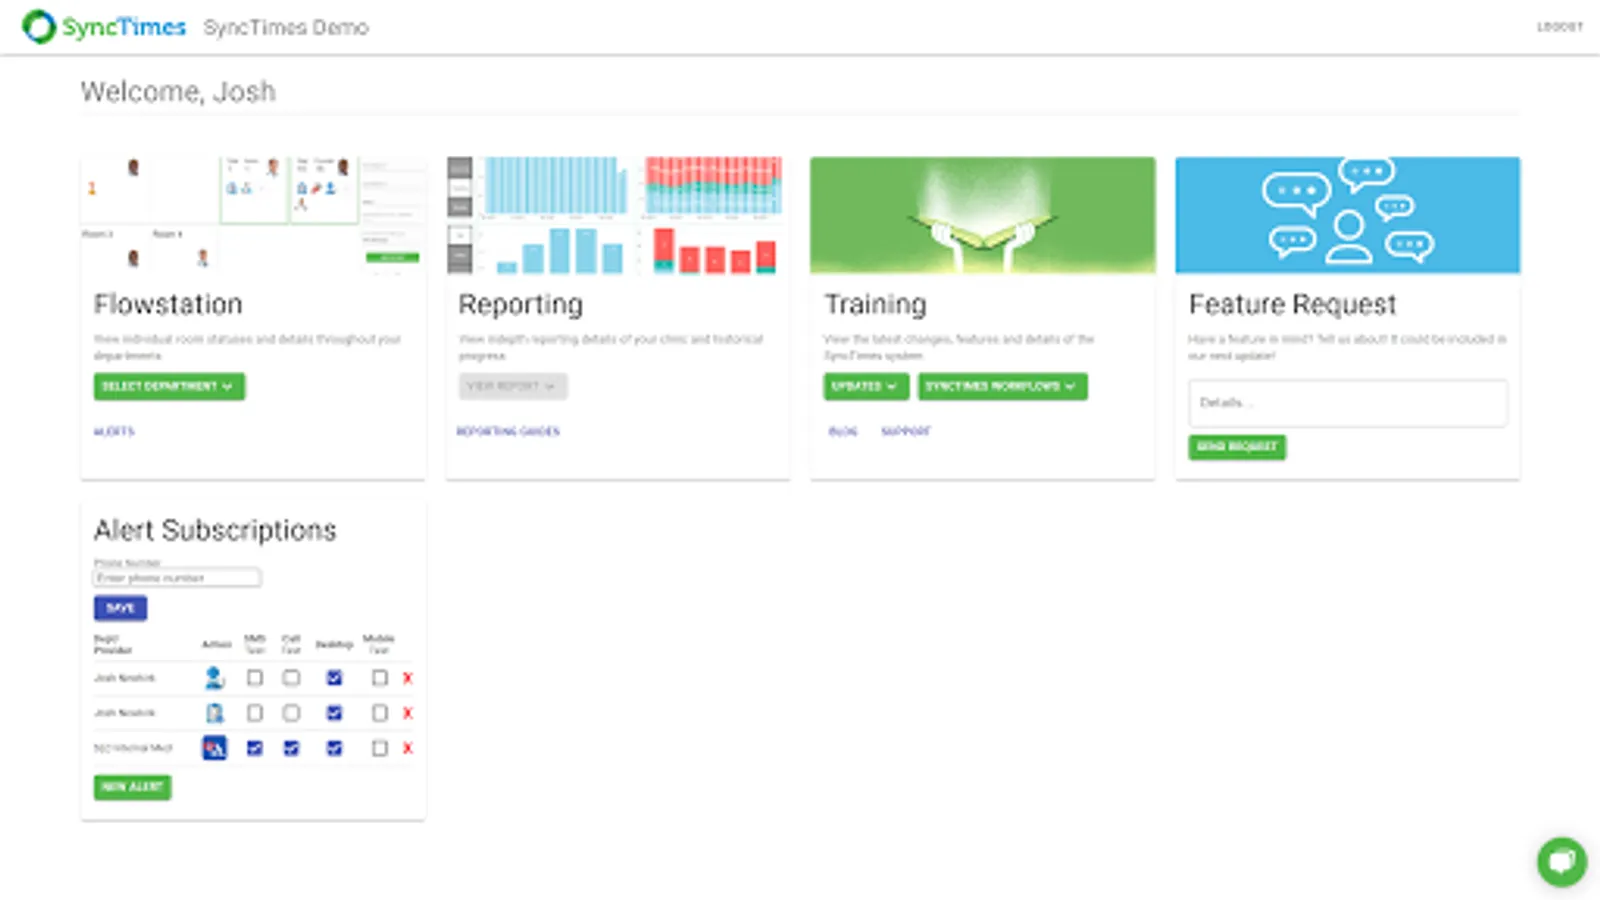Click the Alert Subscriptions heading
The image size is (1600, 900).
tap(215, 530)
